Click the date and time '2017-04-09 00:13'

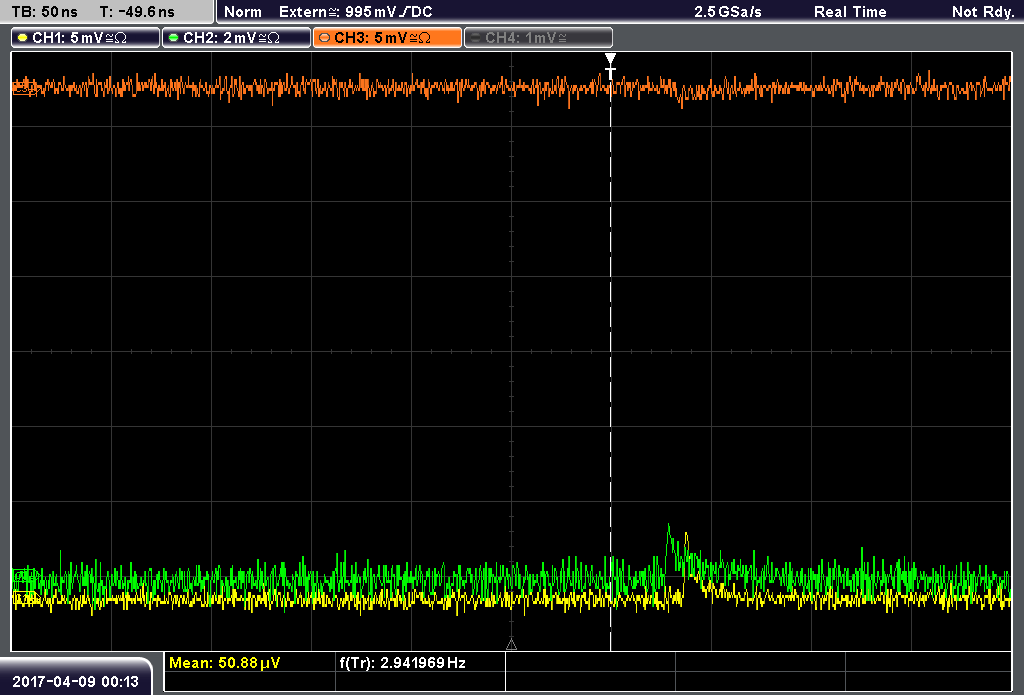coord(76,682)
